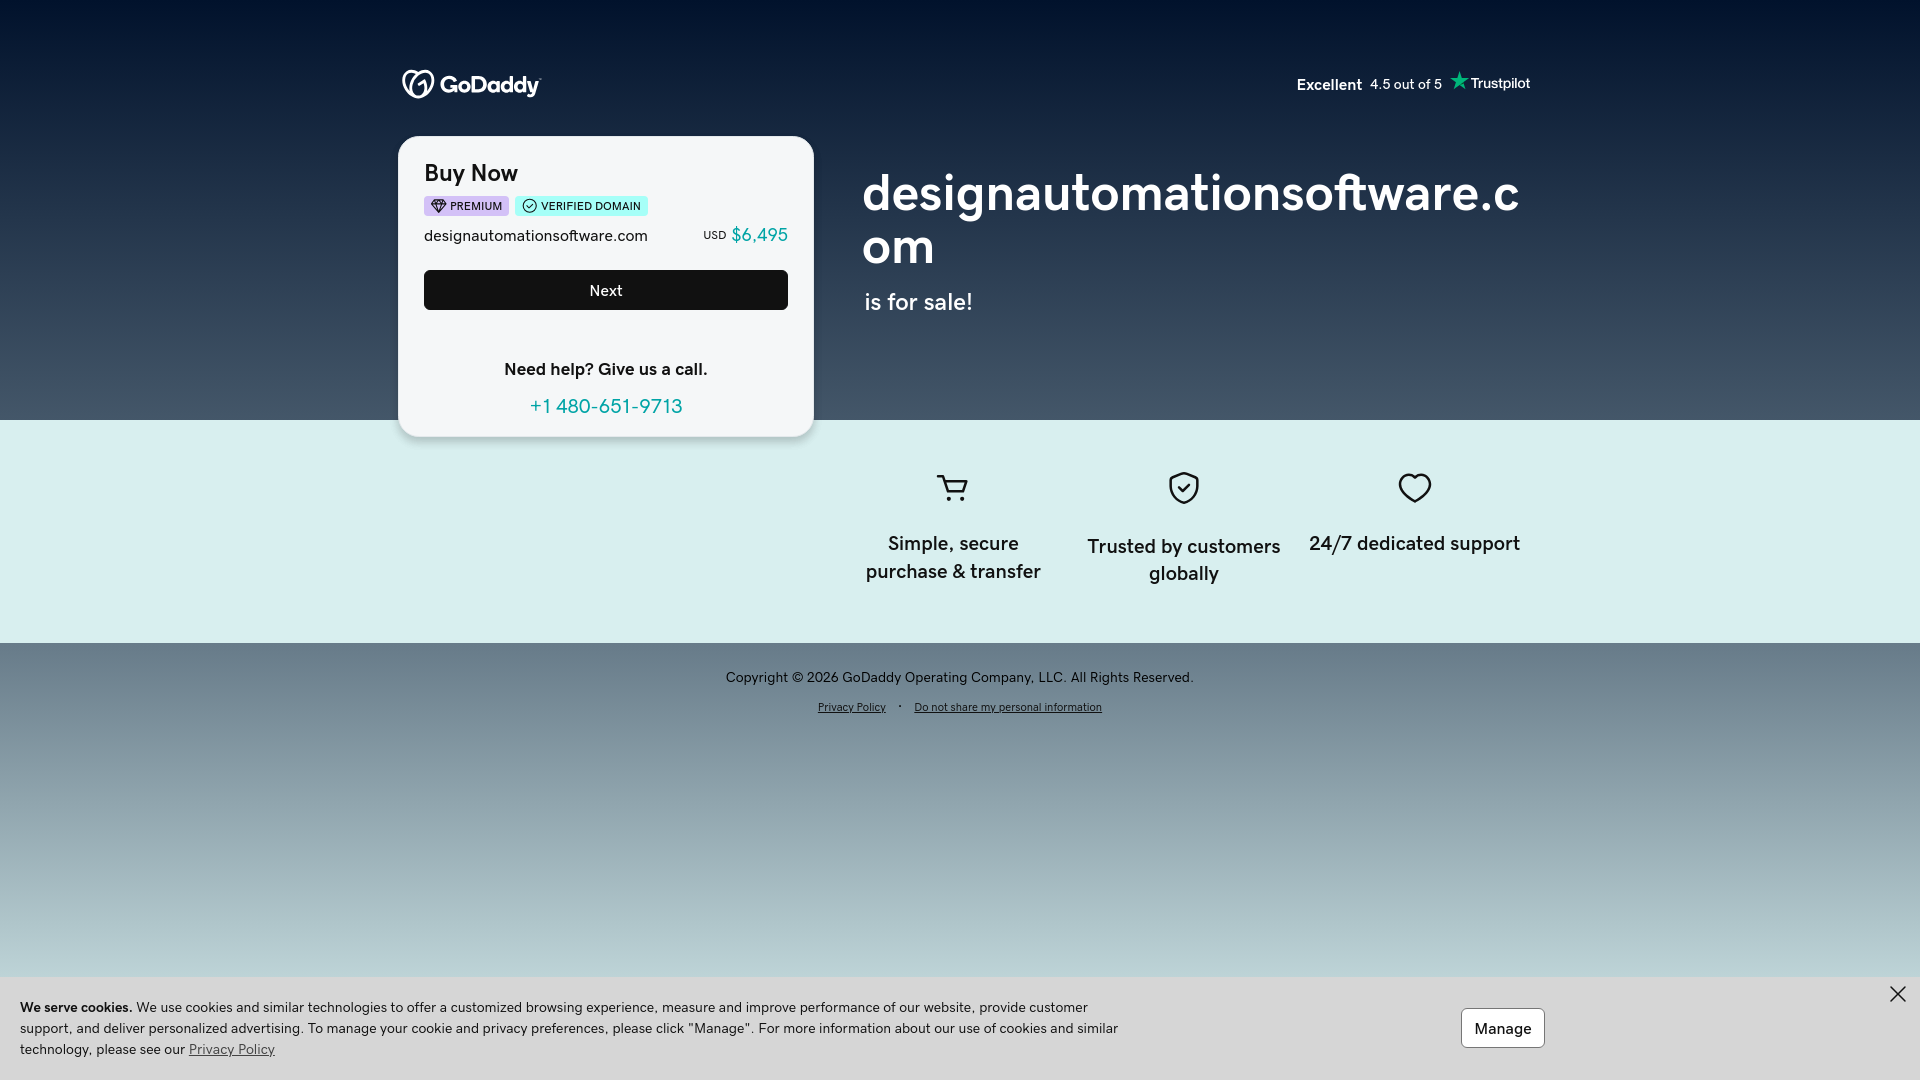Image resolution: width=1920 pixels, height=1080 pixels.
Task: Dismiss the cookie banner with X
Action: [x=1897, y=994]
